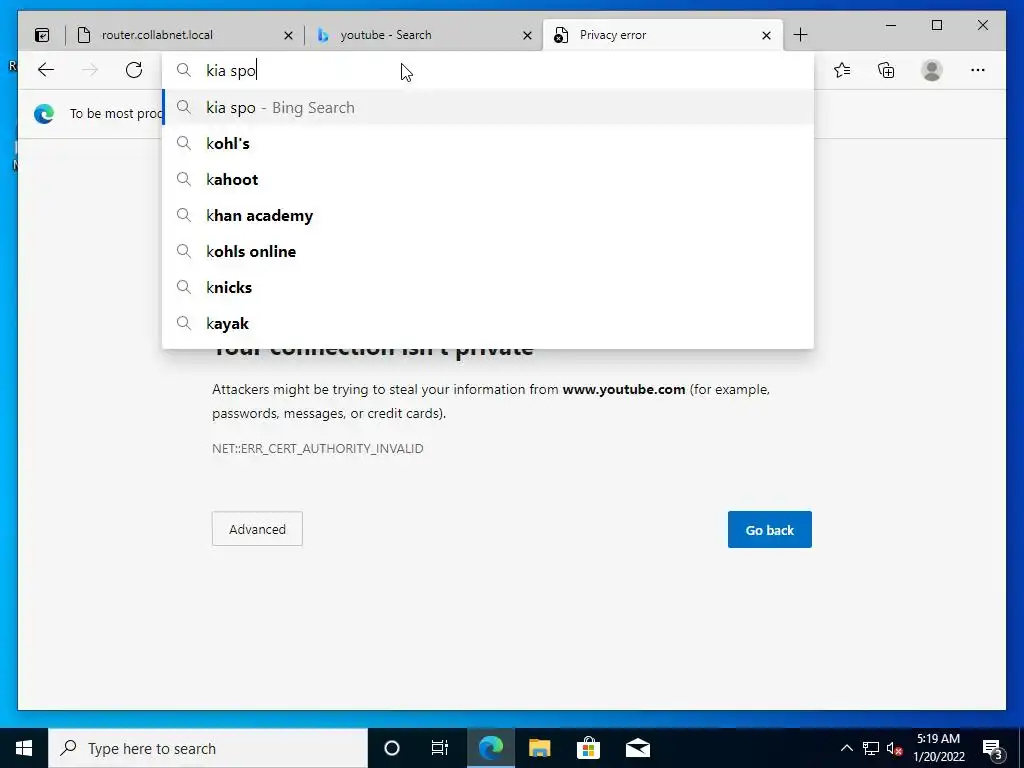Click the Edge logo in the info banner

click(44, 114)
